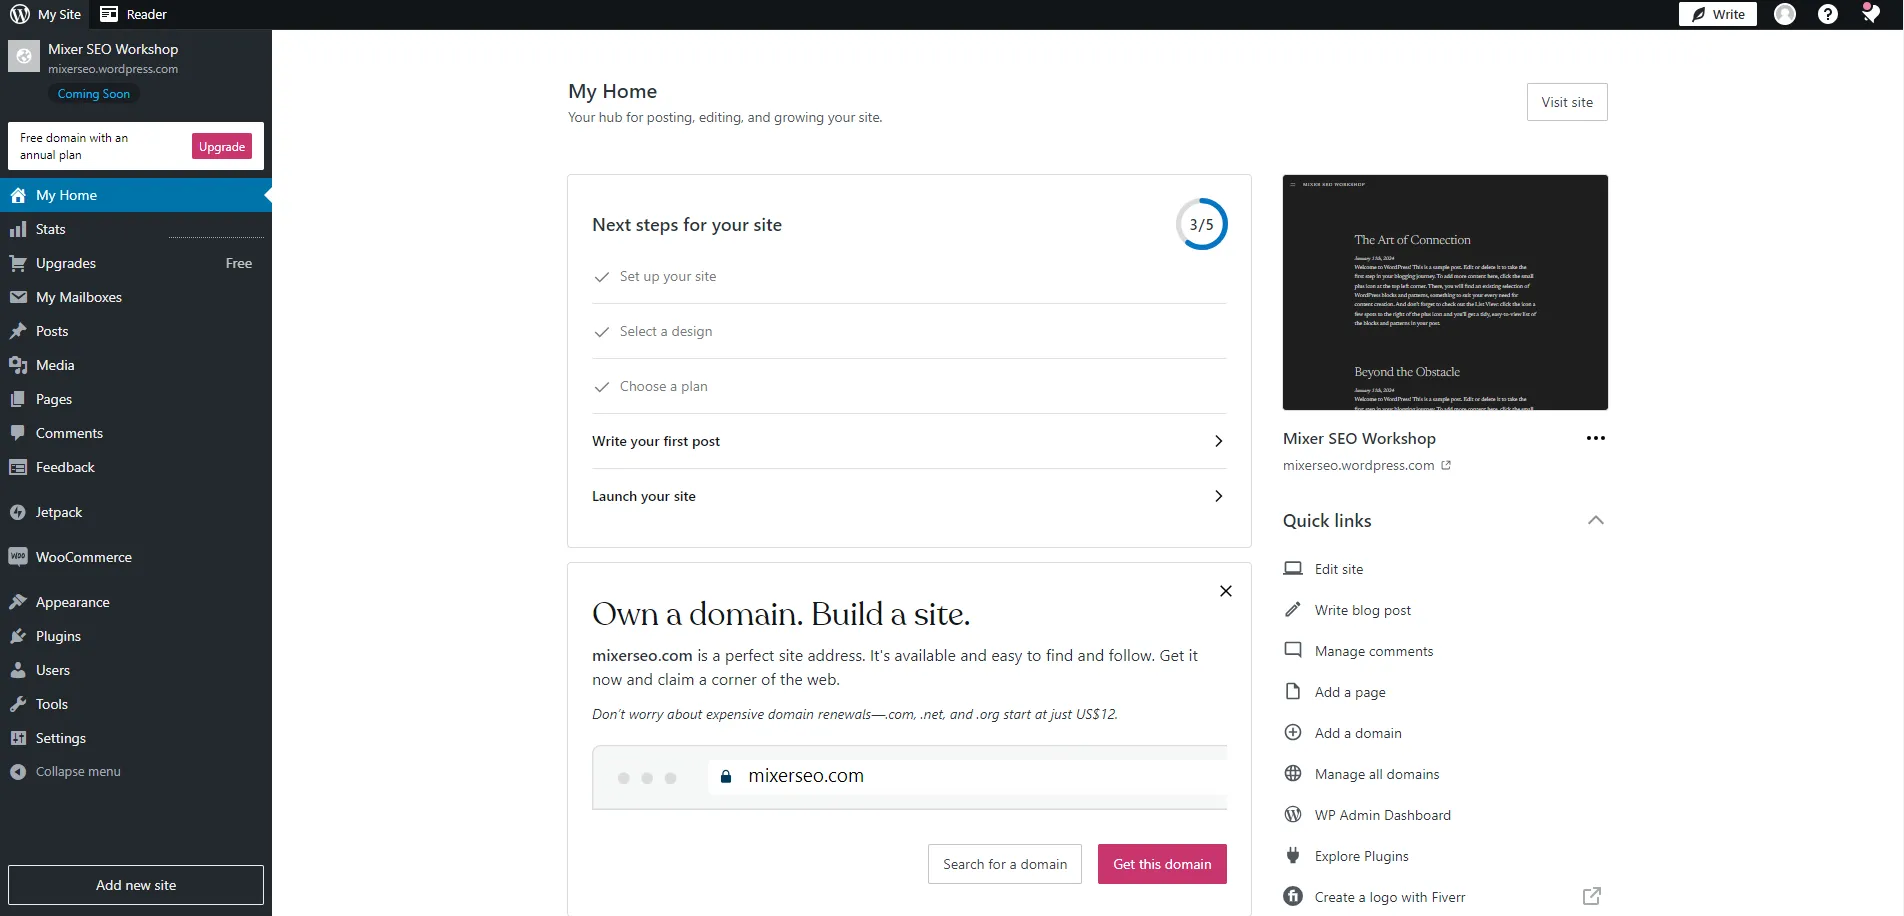The height and width of the screenshot is (916, 1904).
Task: Click the Visit site button
Action: tap(1567, 102)
